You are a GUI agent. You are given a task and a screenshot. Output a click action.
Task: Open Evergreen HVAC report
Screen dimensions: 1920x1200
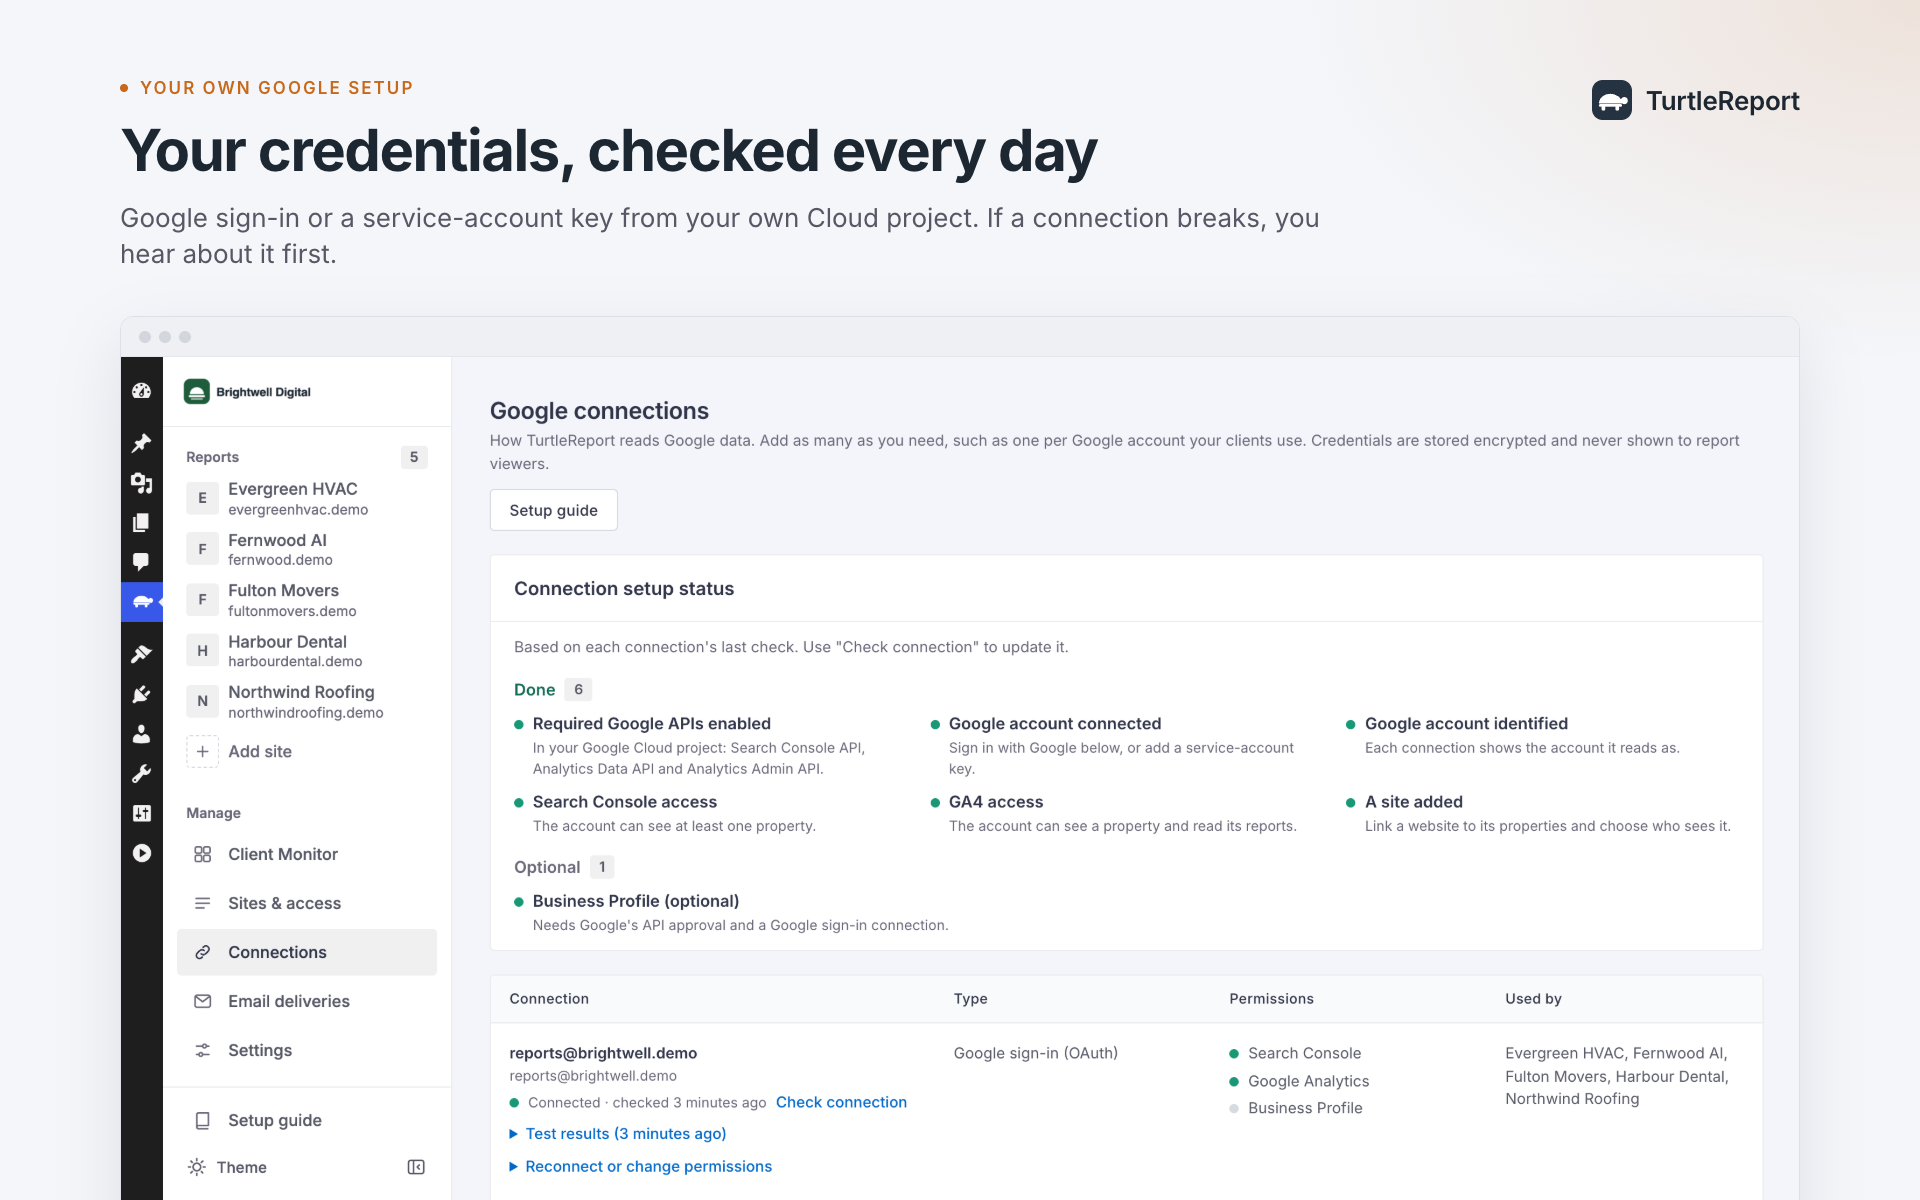tap(307, 498)
